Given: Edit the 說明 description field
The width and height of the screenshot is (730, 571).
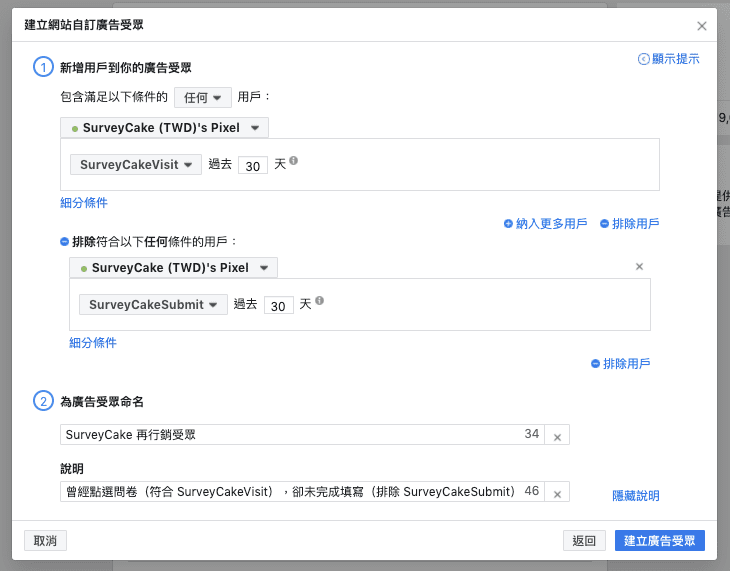Looking at the screenshot, I should (x=302, y=492).
